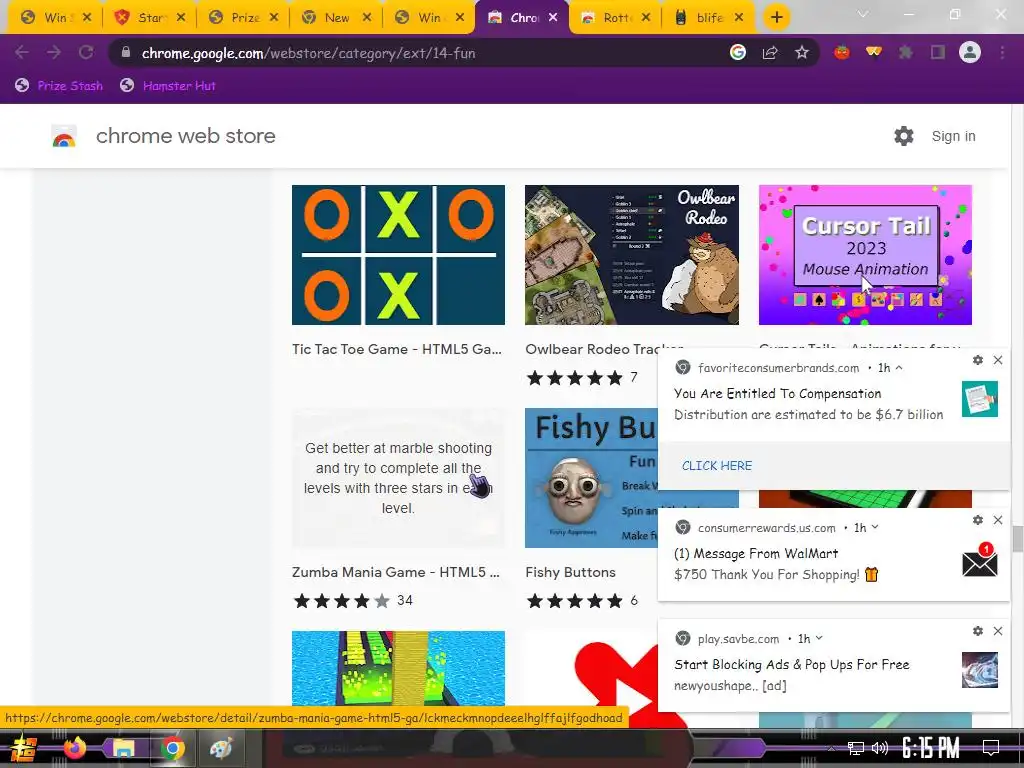1024x768 pixels.
Task: Open the Cursor Tail 2023 thumbnail
Action: [865, 255]
